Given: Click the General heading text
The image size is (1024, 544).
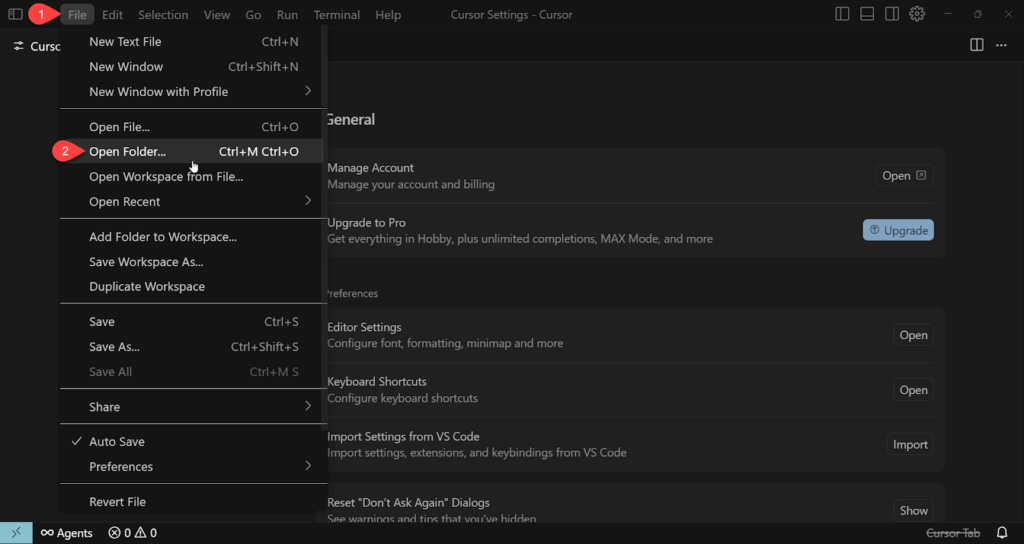Looking at the screenshot, I should tap(350, 120).
